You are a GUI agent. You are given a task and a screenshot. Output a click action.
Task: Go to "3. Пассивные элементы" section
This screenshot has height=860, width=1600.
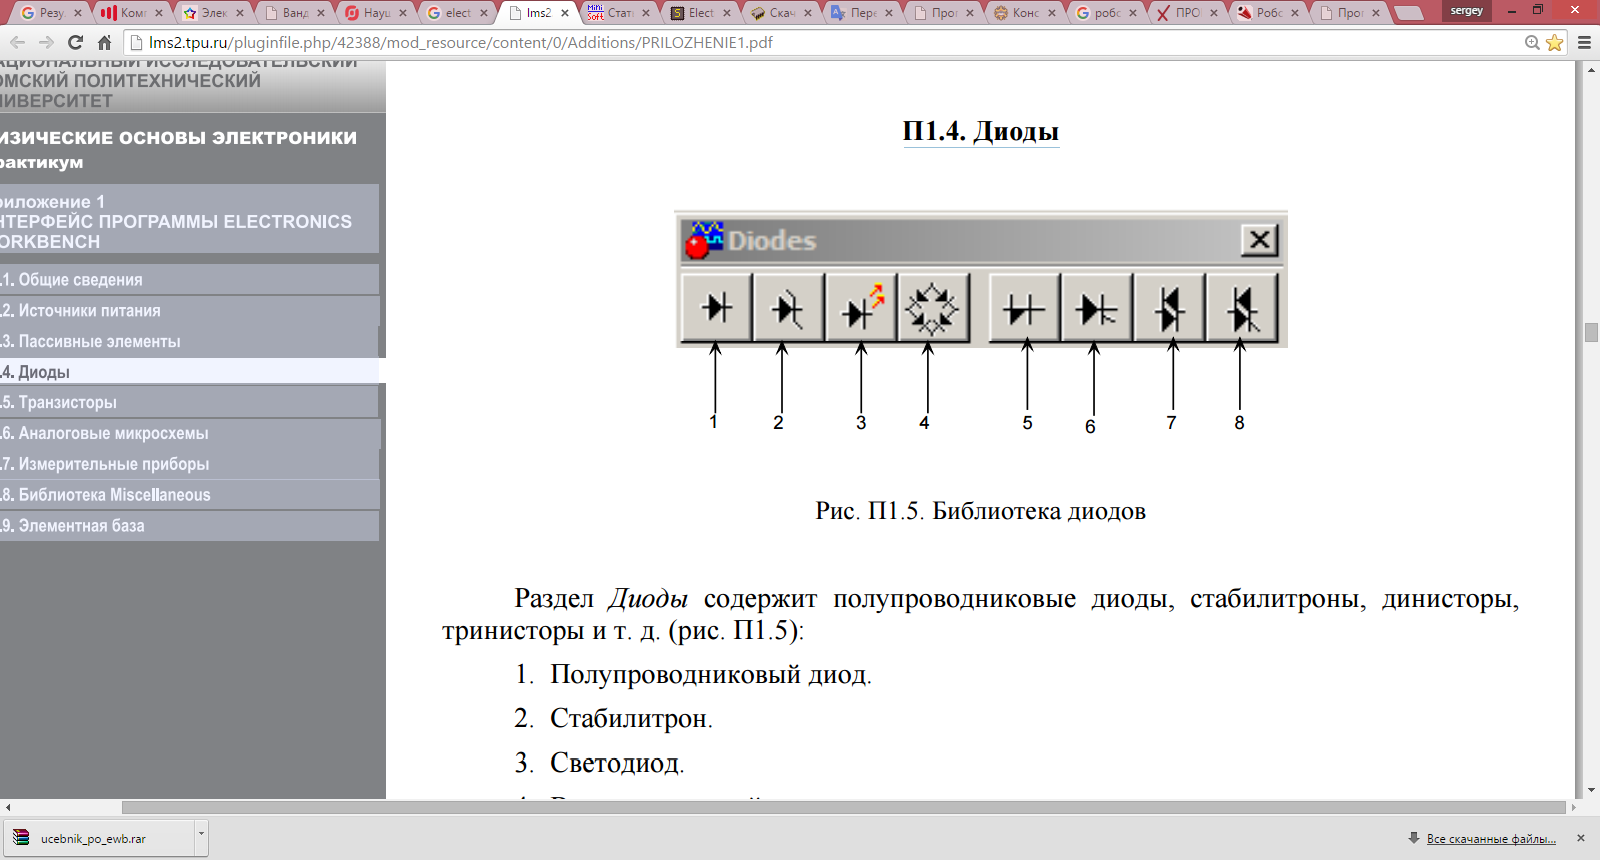point(189,342)
